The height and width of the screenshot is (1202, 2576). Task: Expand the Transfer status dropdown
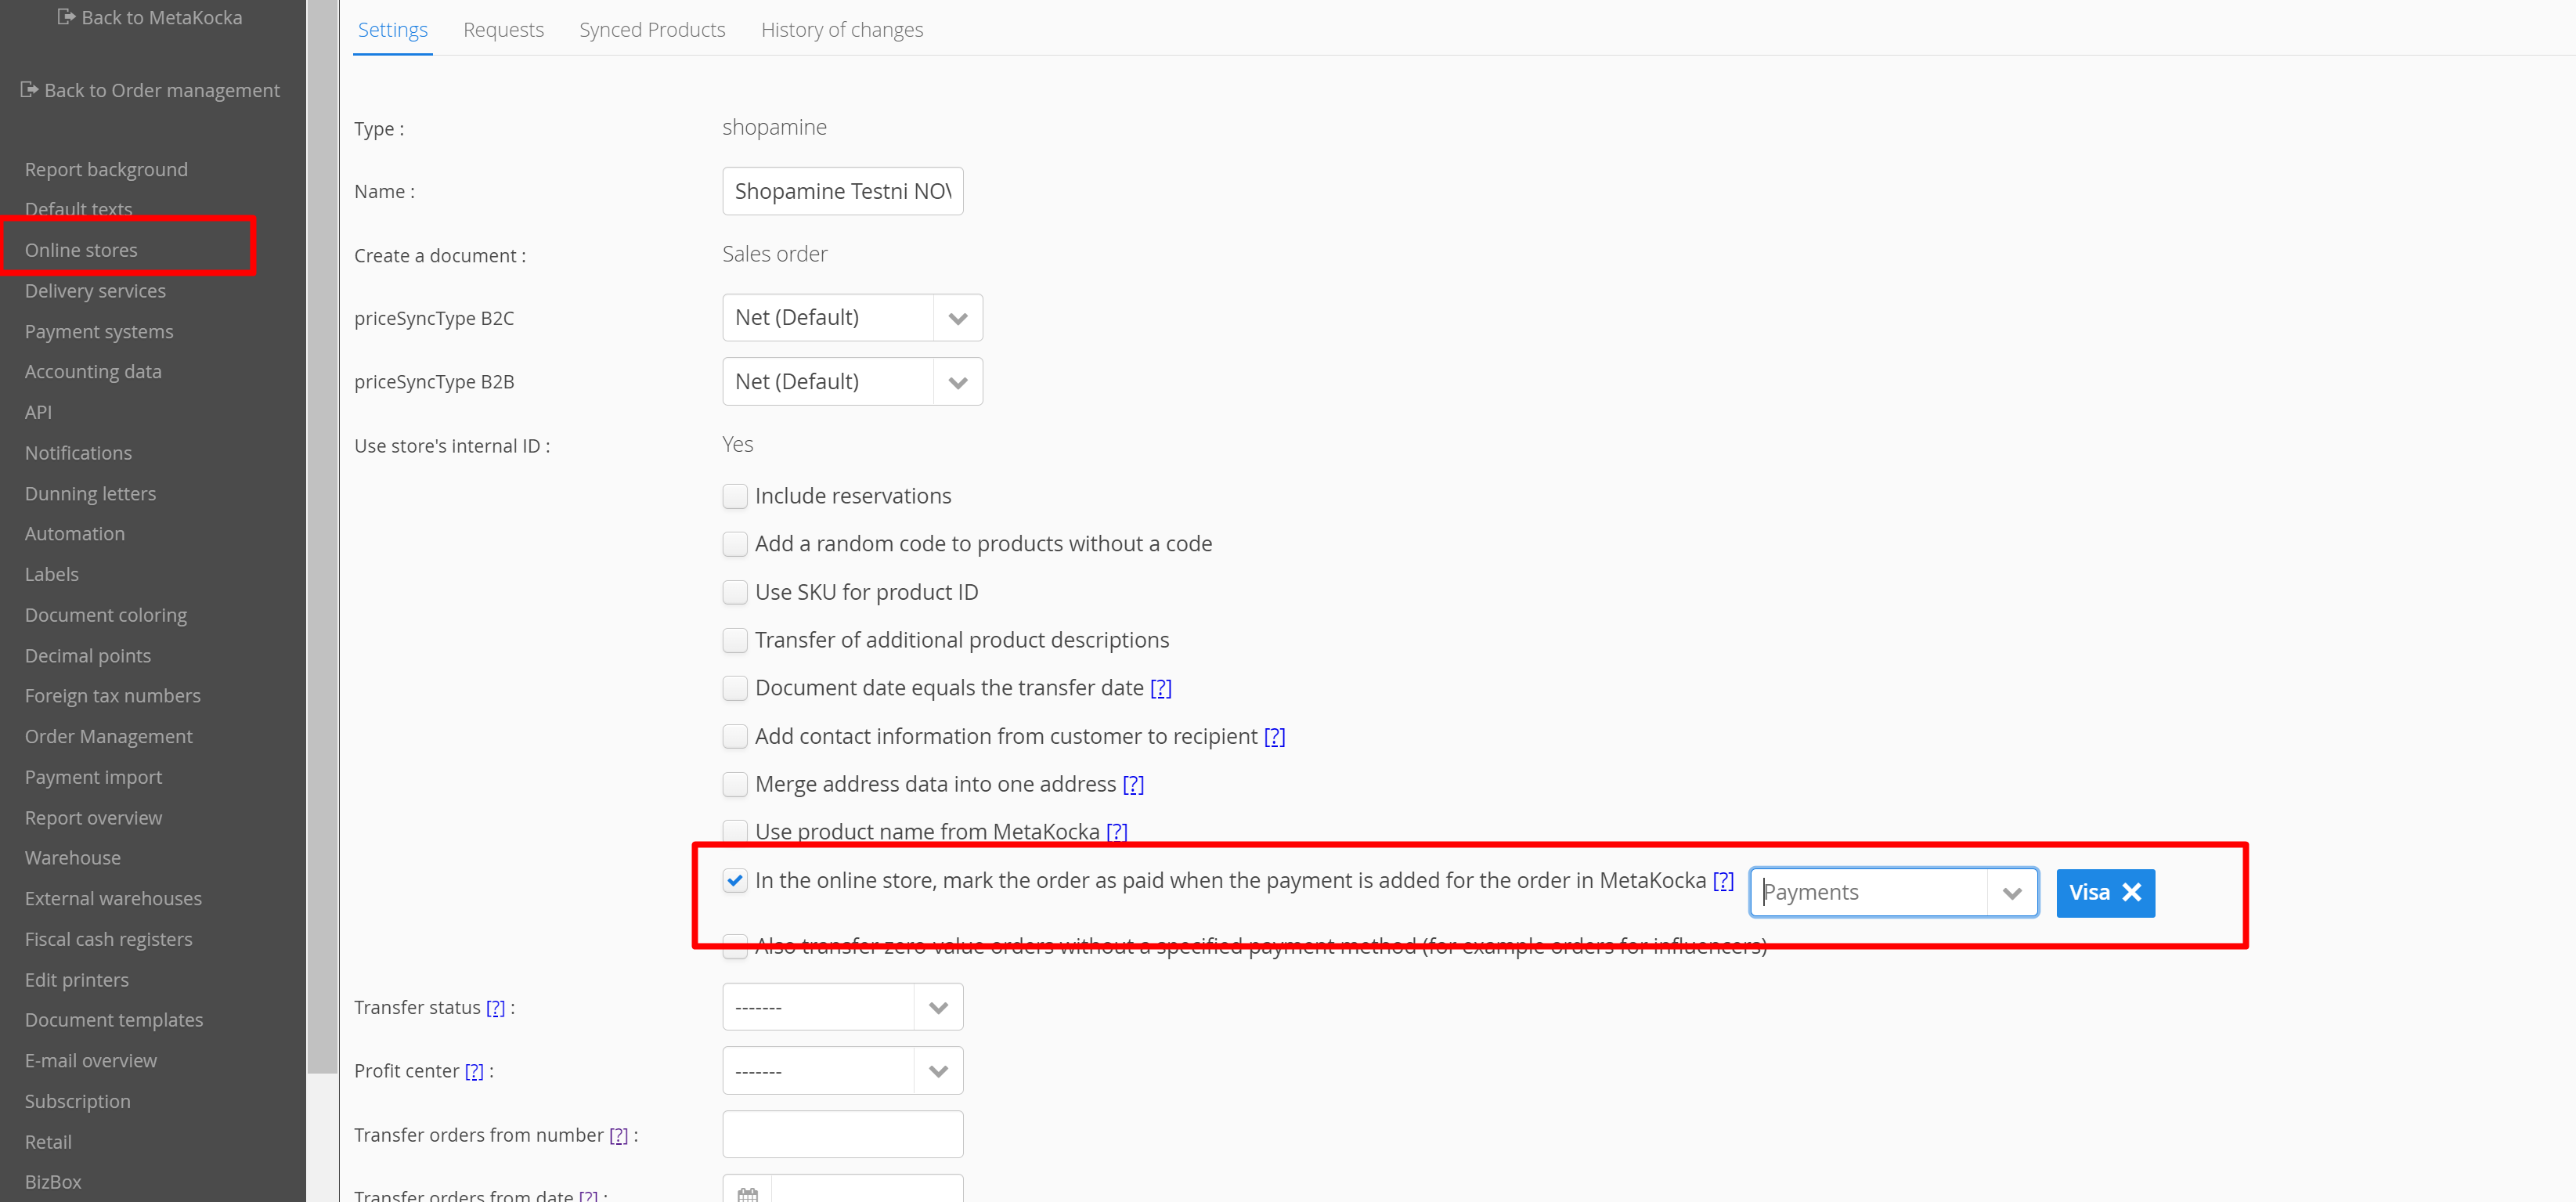tap(937, 1008)
